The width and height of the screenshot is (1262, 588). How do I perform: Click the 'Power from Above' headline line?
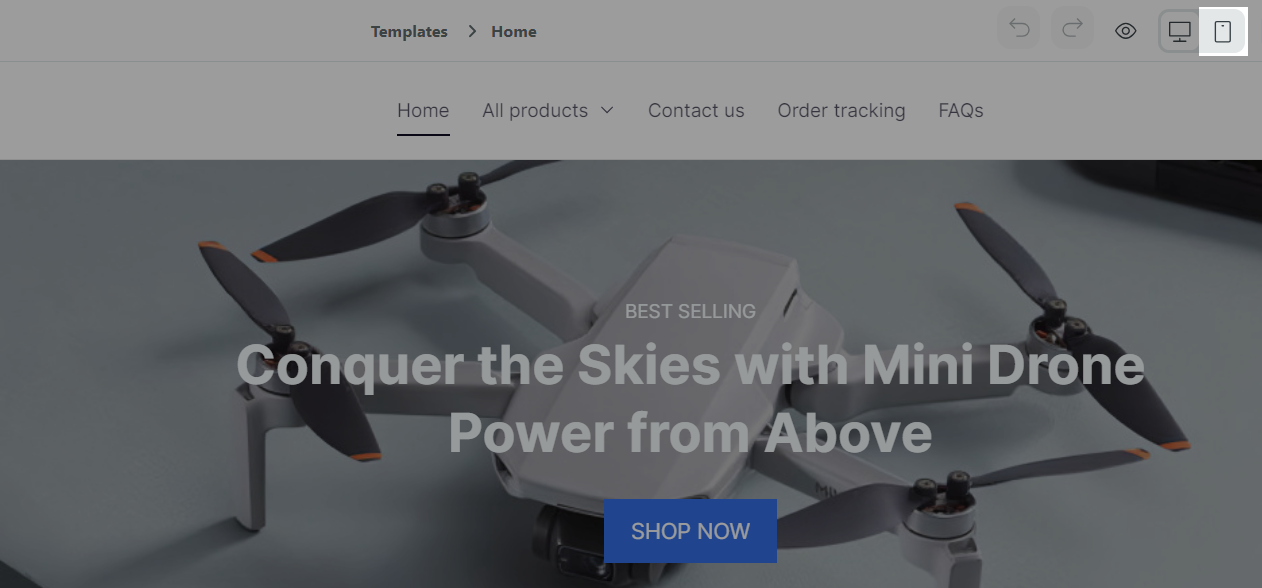[690, 433]
